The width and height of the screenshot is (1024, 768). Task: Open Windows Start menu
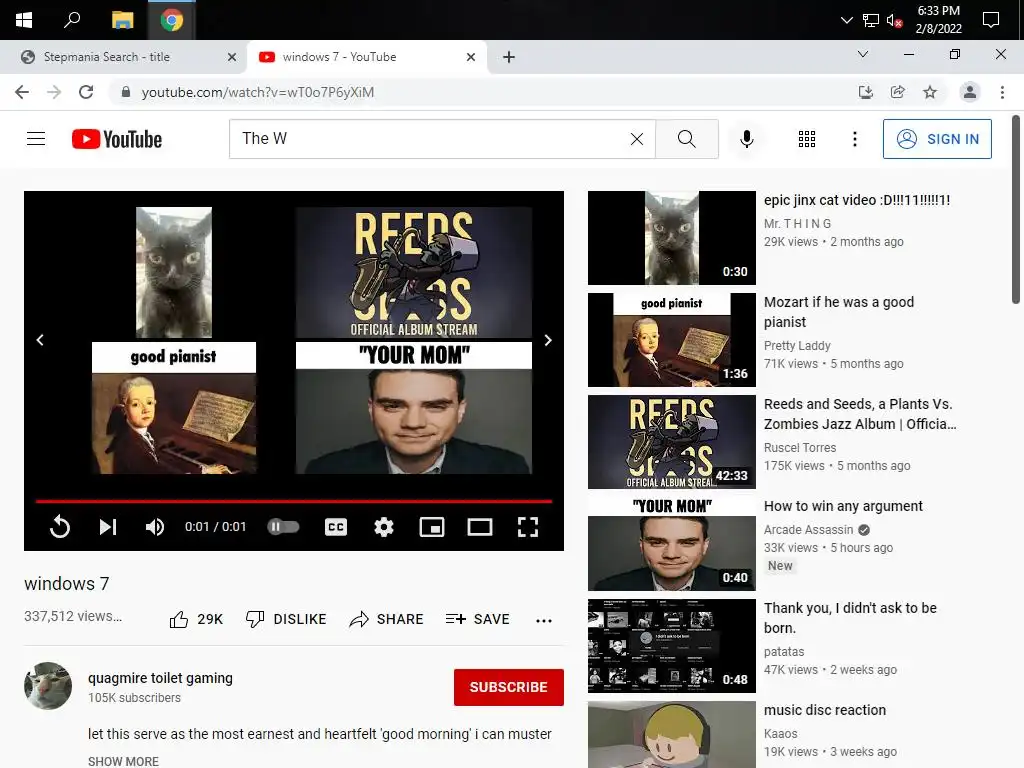point(24,20)
